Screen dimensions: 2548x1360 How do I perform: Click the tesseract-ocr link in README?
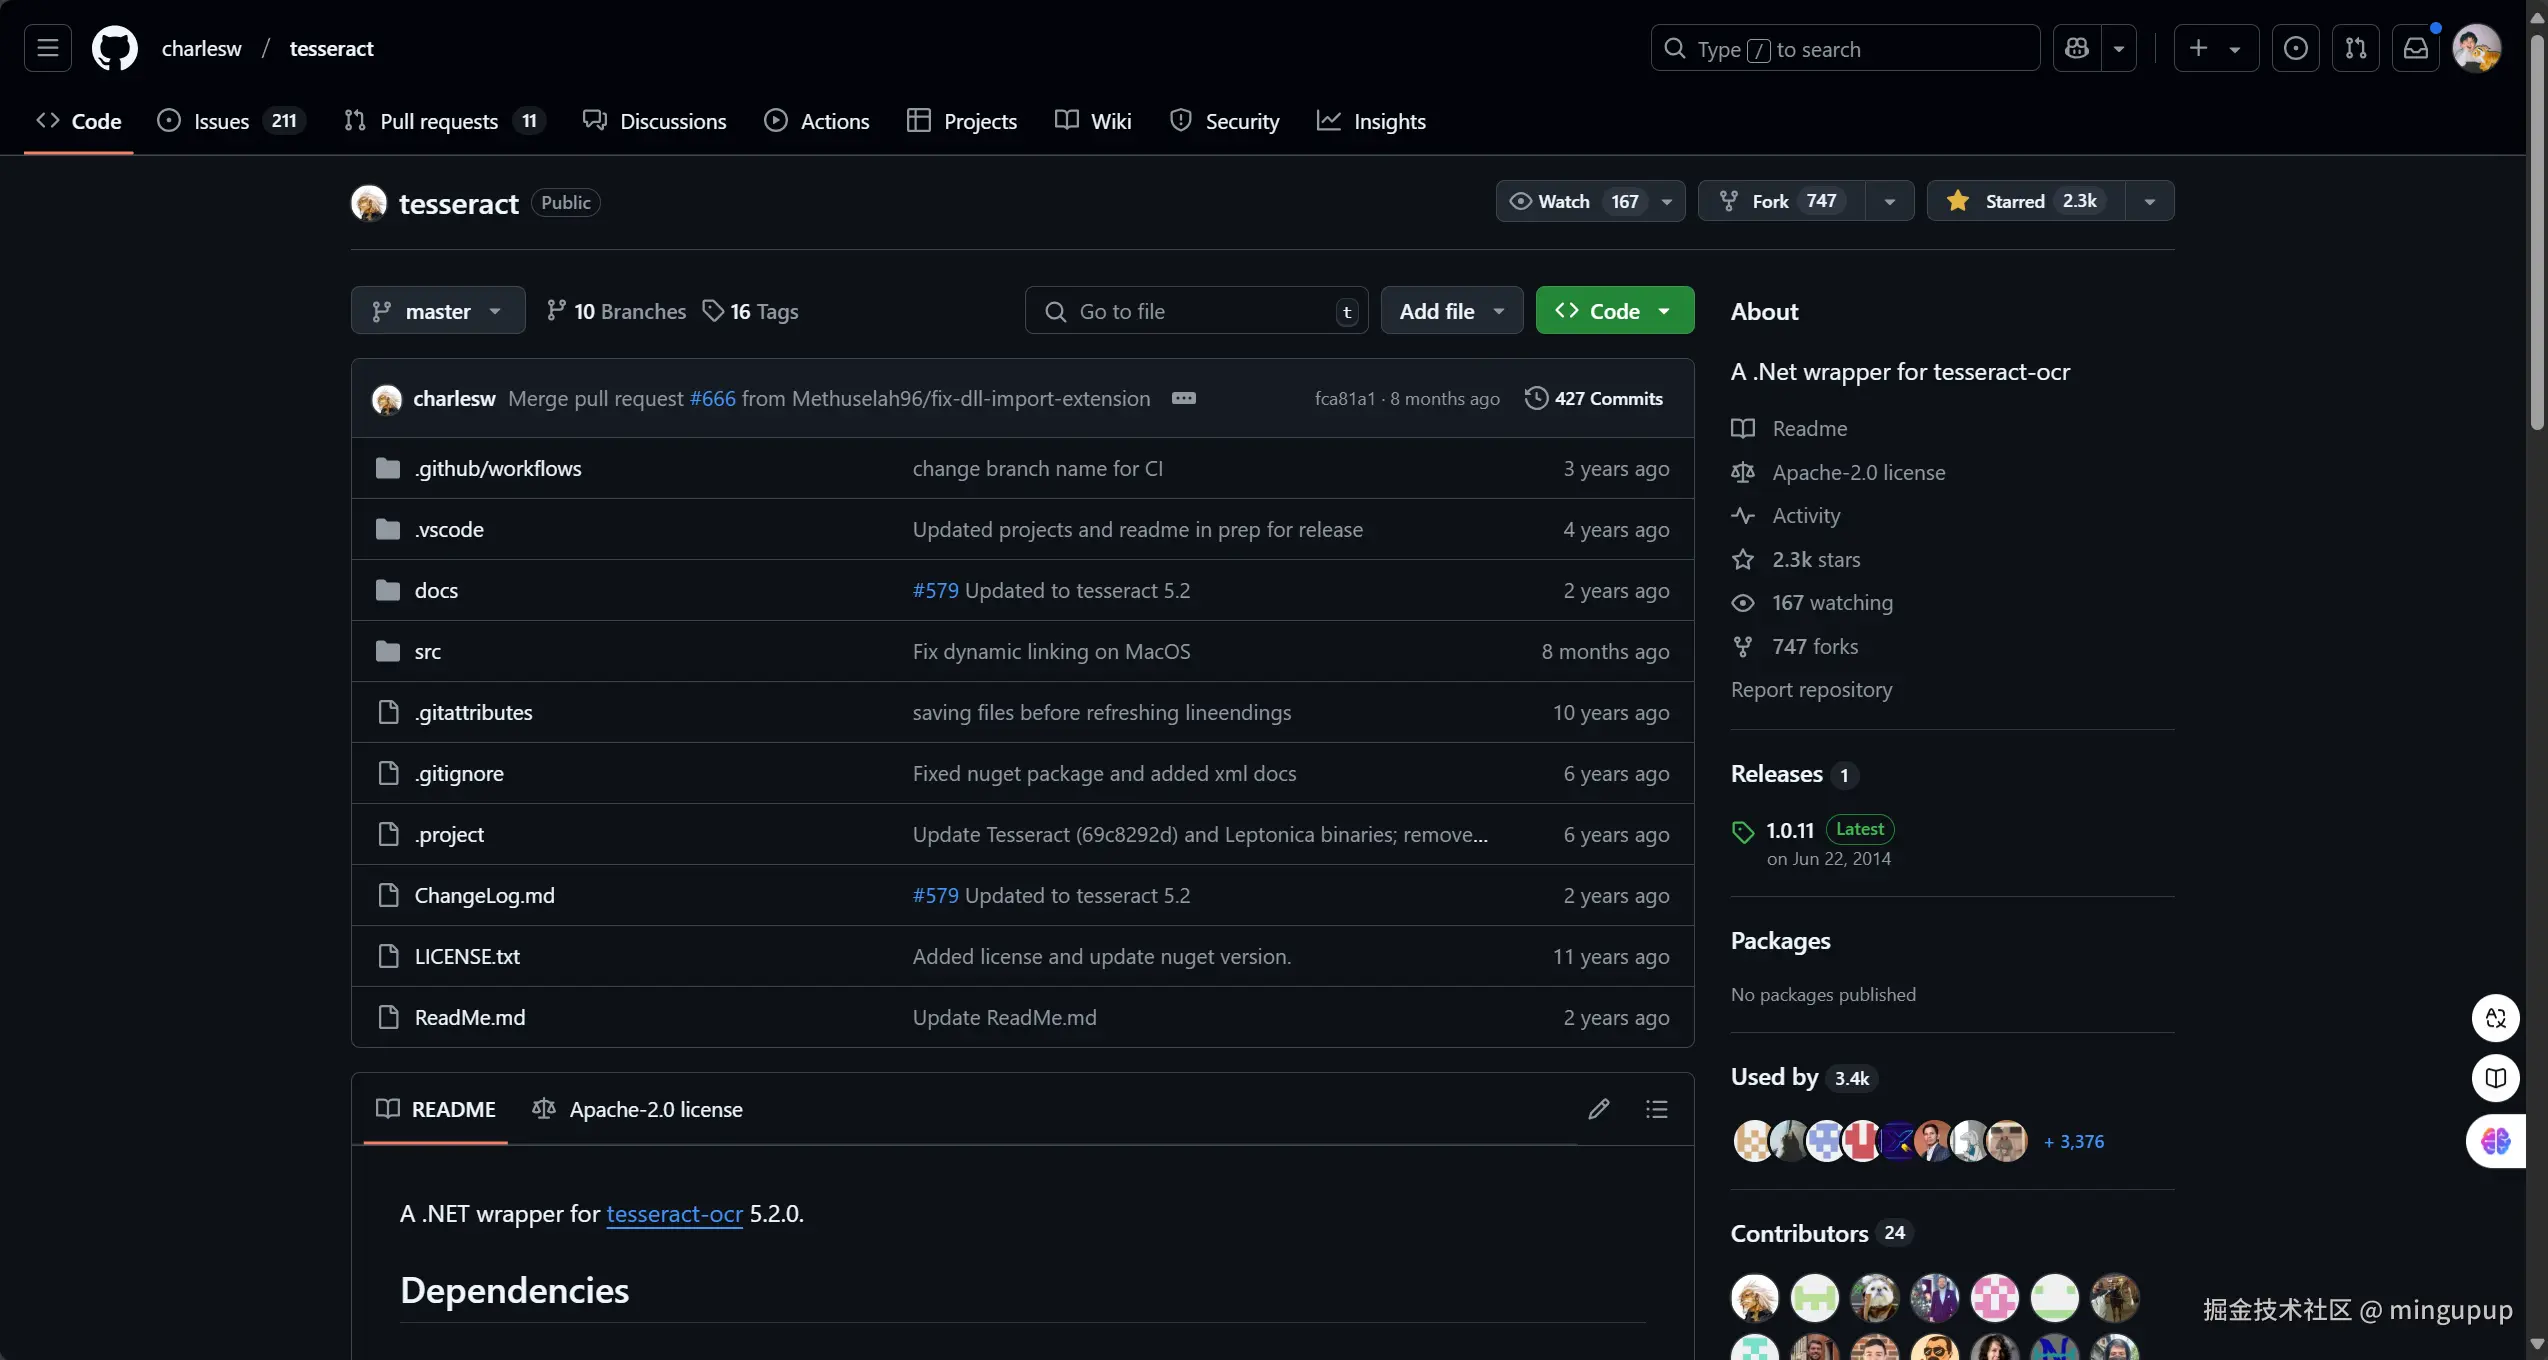click(x=674, y=1214)
